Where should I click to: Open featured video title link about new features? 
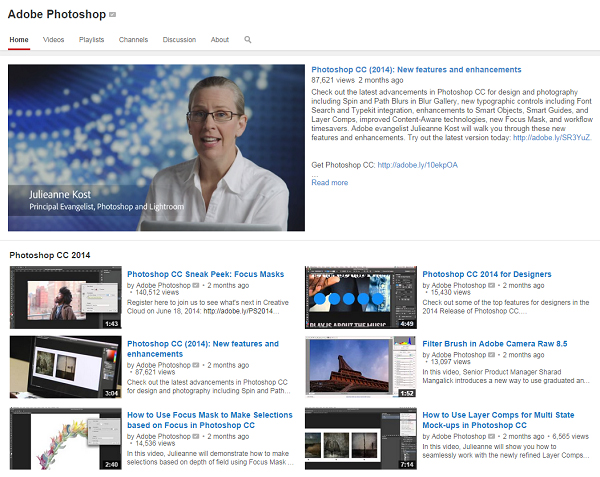coord(416,70)
